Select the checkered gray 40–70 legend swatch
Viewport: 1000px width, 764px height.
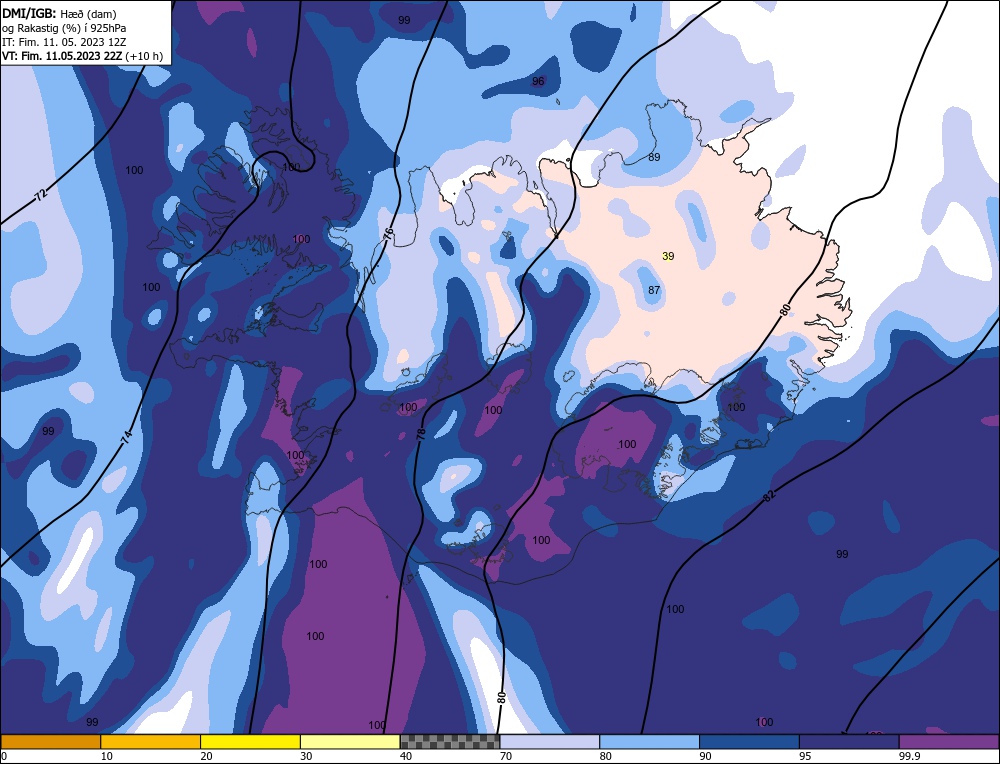tap(450, 742)
